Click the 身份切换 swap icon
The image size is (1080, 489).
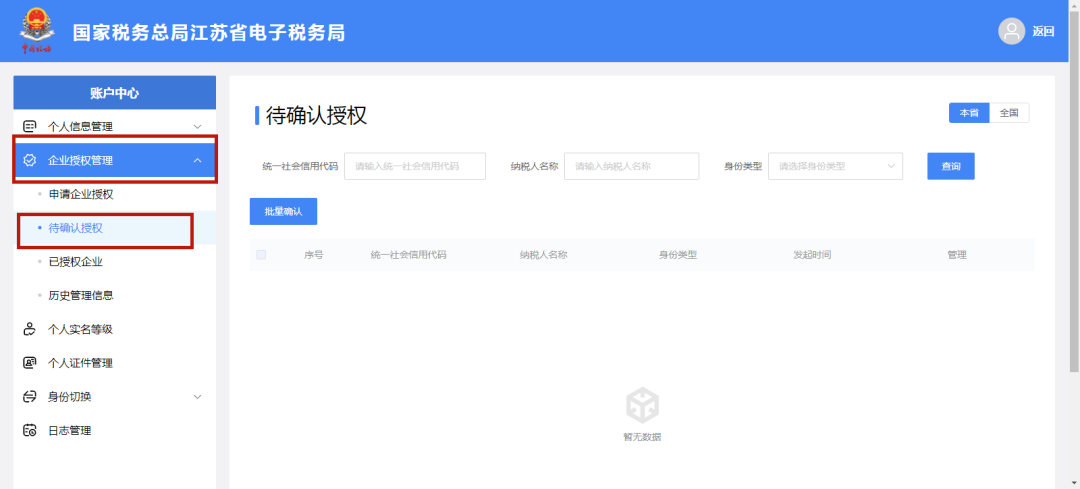[30, 397]
